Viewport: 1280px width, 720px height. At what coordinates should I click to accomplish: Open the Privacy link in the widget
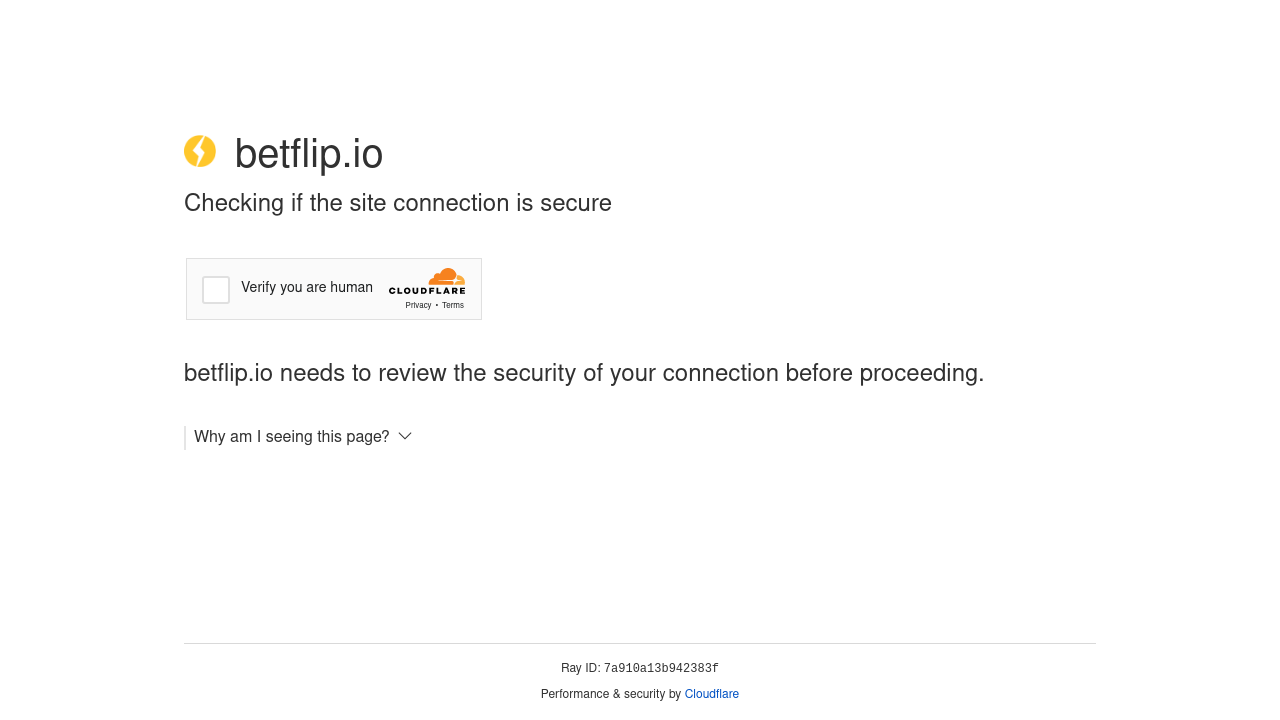[418, 305]
